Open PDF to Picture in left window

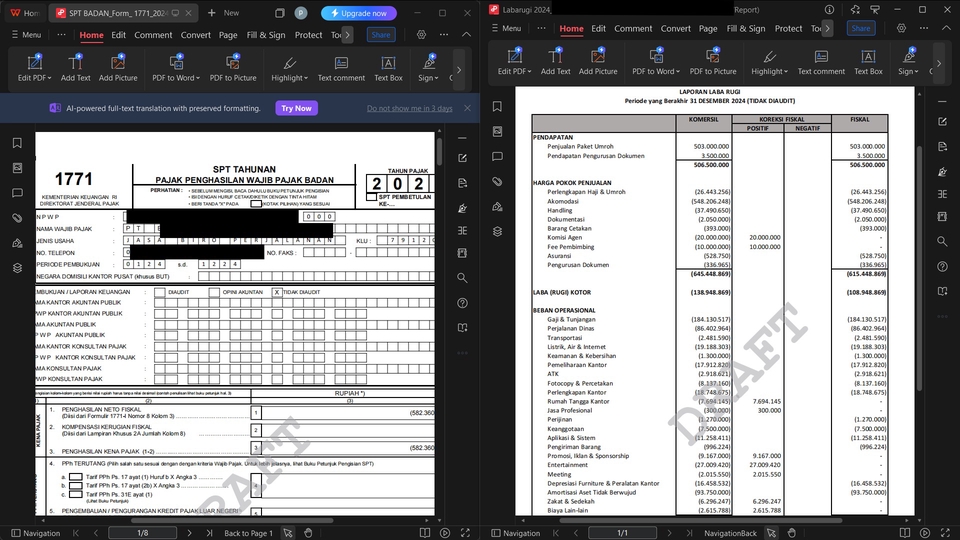(233, 67)
